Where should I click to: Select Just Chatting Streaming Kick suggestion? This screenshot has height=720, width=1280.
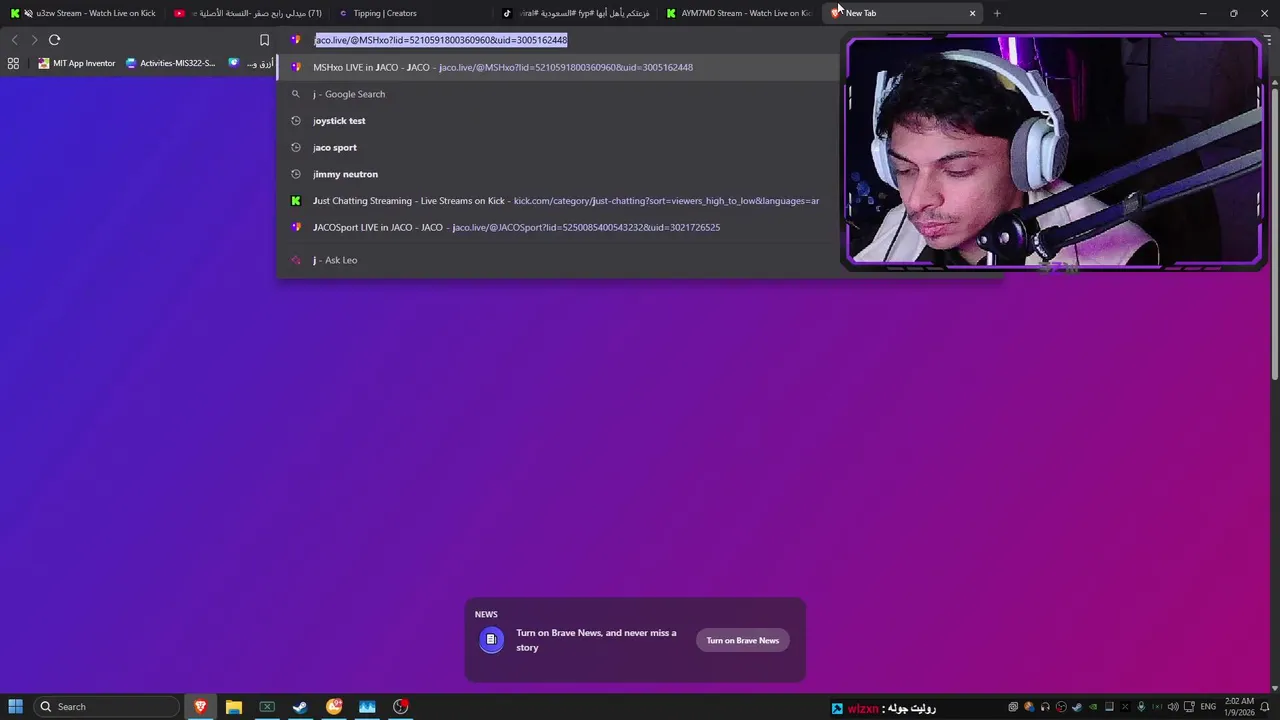click(560, 201)
